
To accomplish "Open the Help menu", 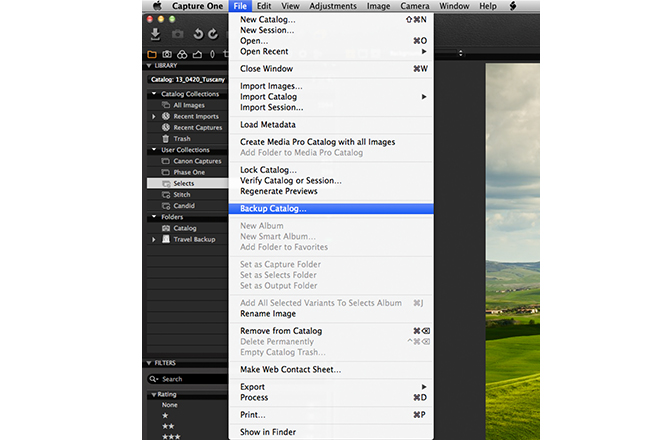I will click(x=488, y=6).
